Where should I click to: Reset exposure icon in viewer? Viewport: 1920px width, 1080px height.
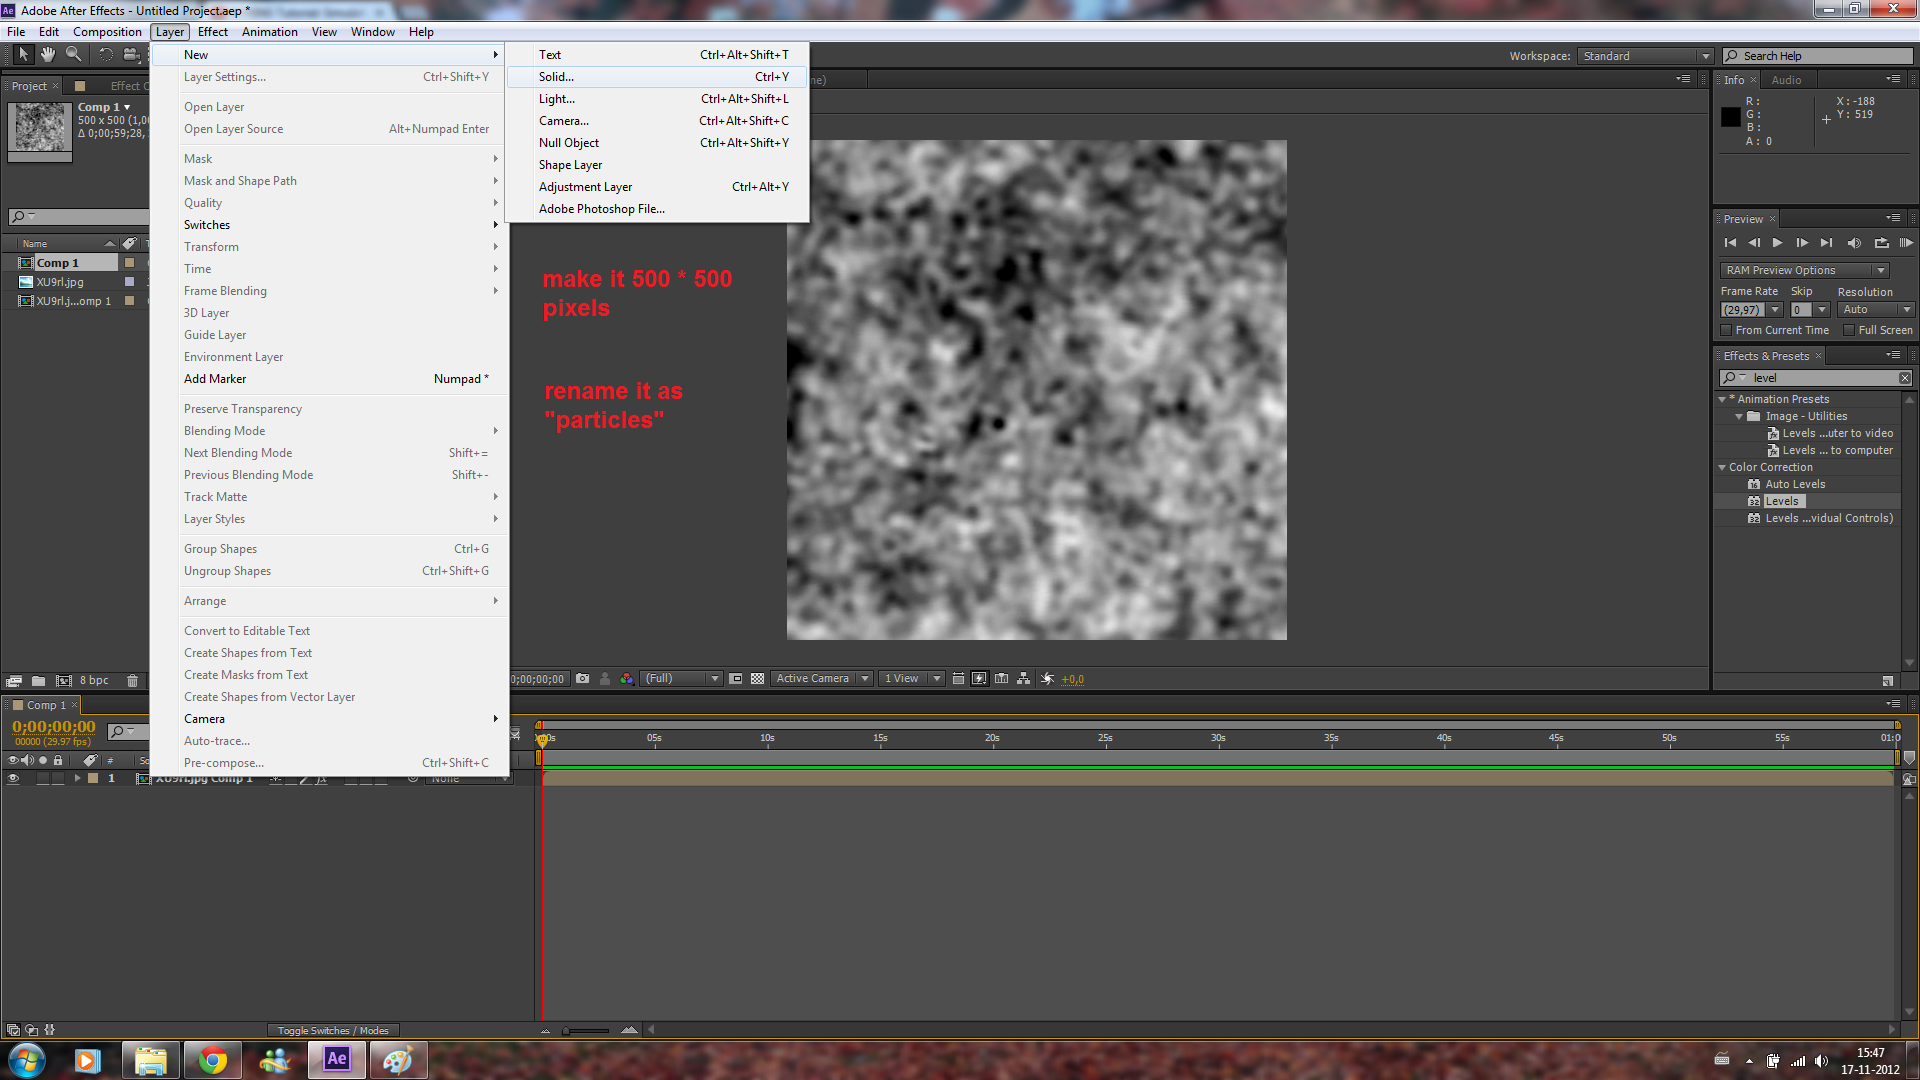(1047, 678)
